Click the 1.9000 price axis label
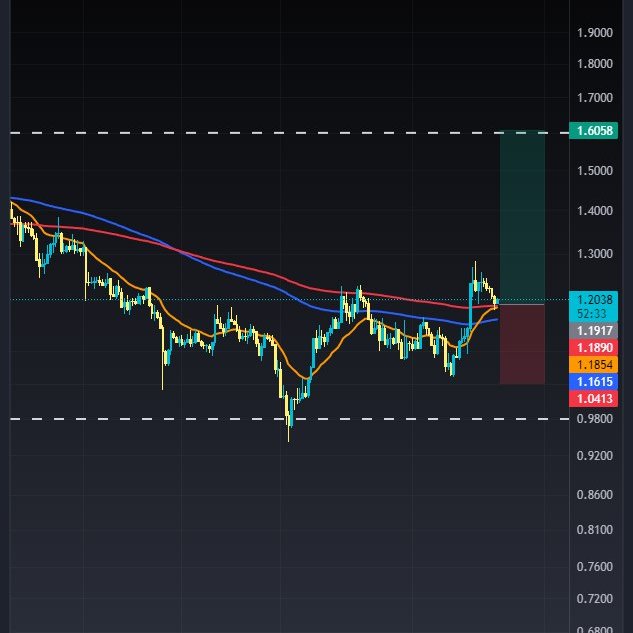Image resolution: width=633 pixels, height=633 pixels. (x=595, y=33)
